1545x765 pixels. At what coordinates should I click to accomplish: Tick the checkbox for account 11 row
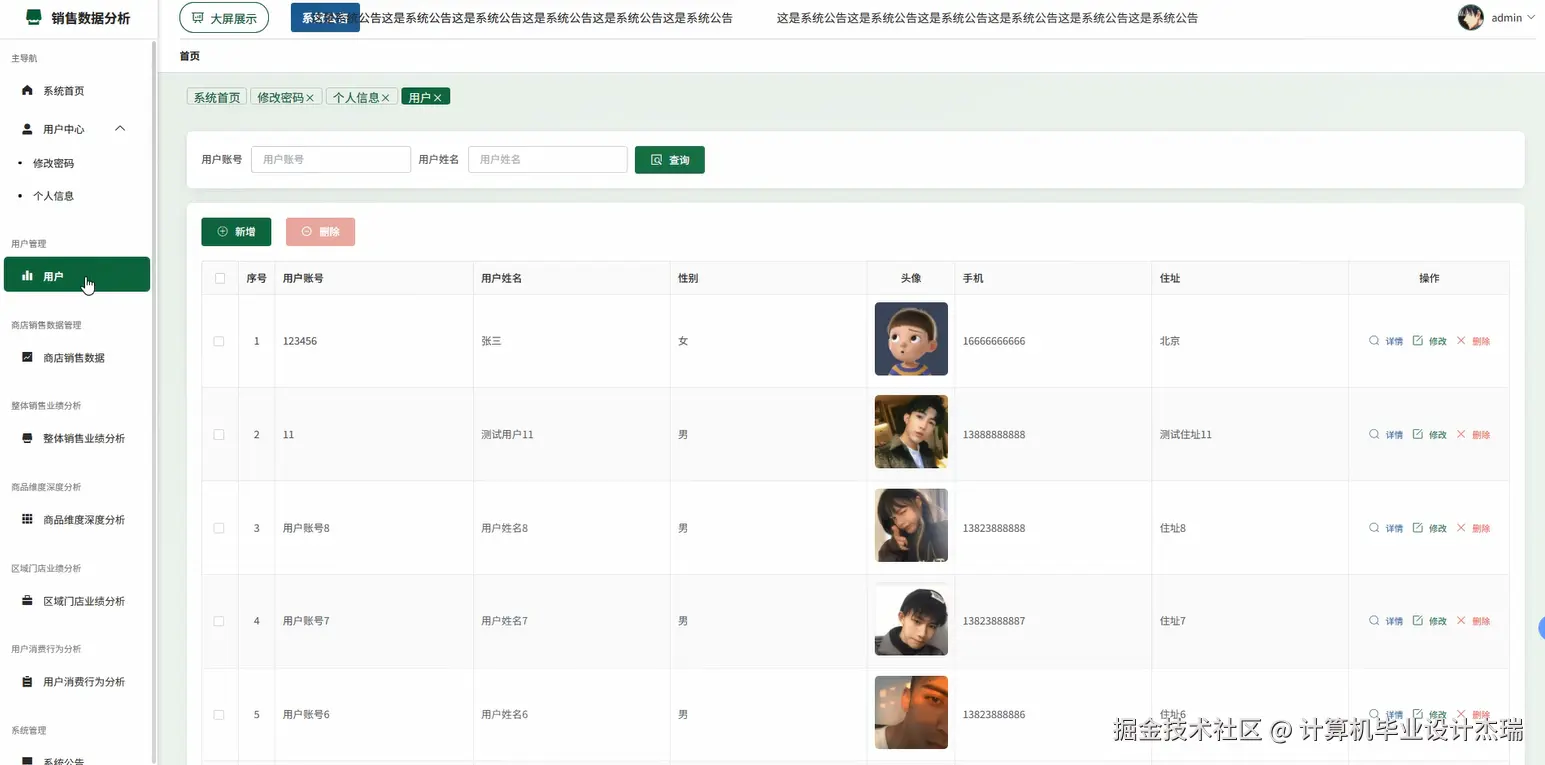click(x=220, y=434)
